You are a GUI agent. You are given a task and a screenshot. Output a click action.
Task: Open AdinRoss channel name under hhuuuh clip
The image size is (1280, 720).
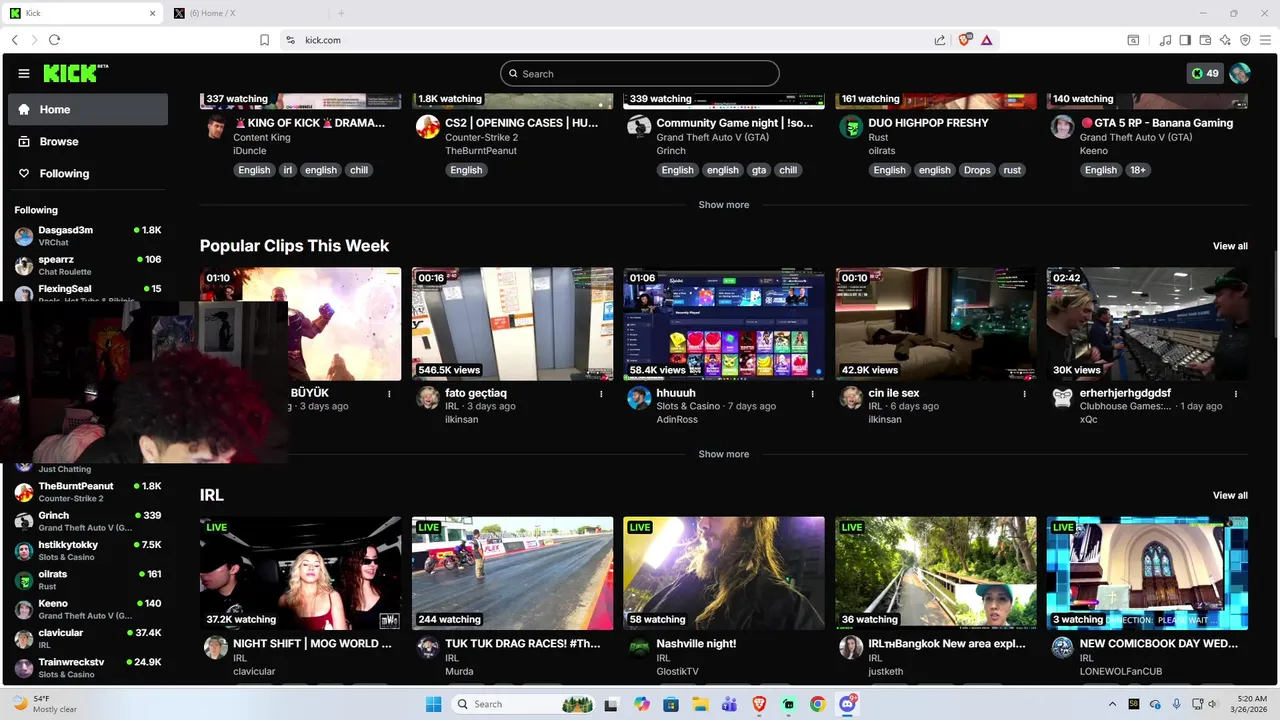tap(676, 420)
